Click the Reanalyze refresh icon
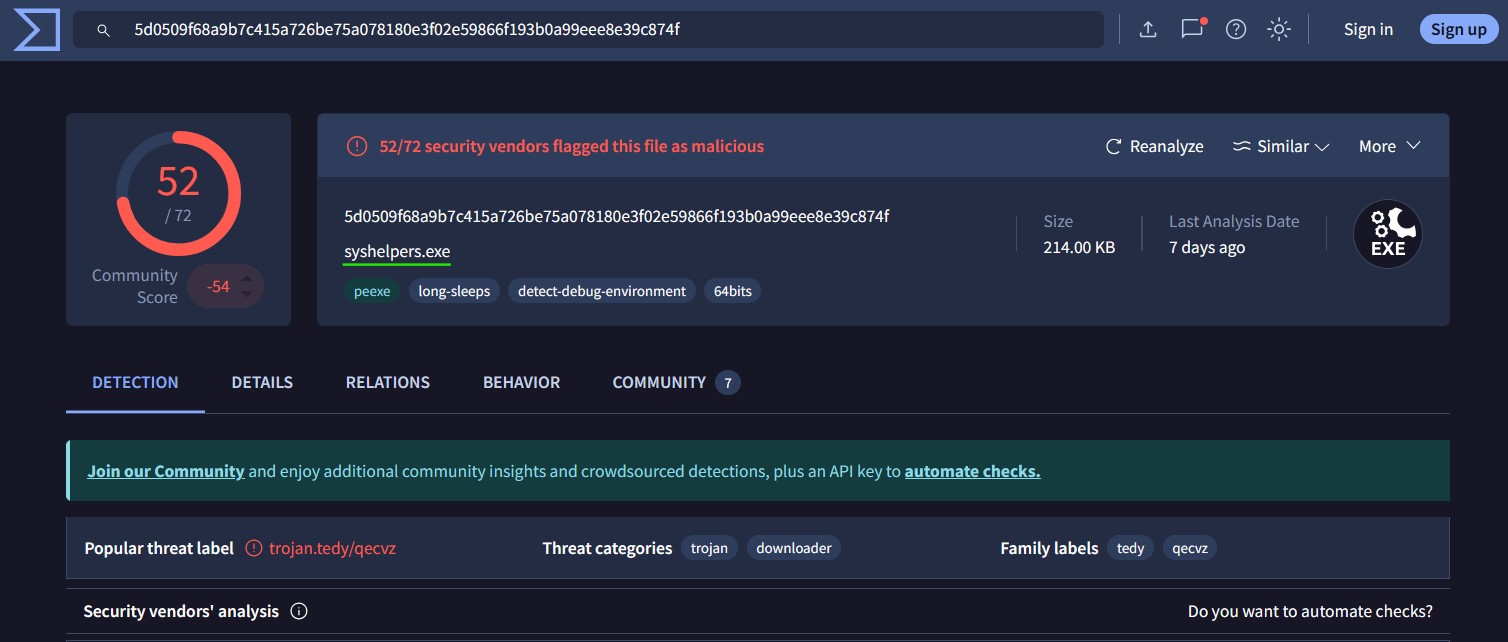 pos(1113,147)
